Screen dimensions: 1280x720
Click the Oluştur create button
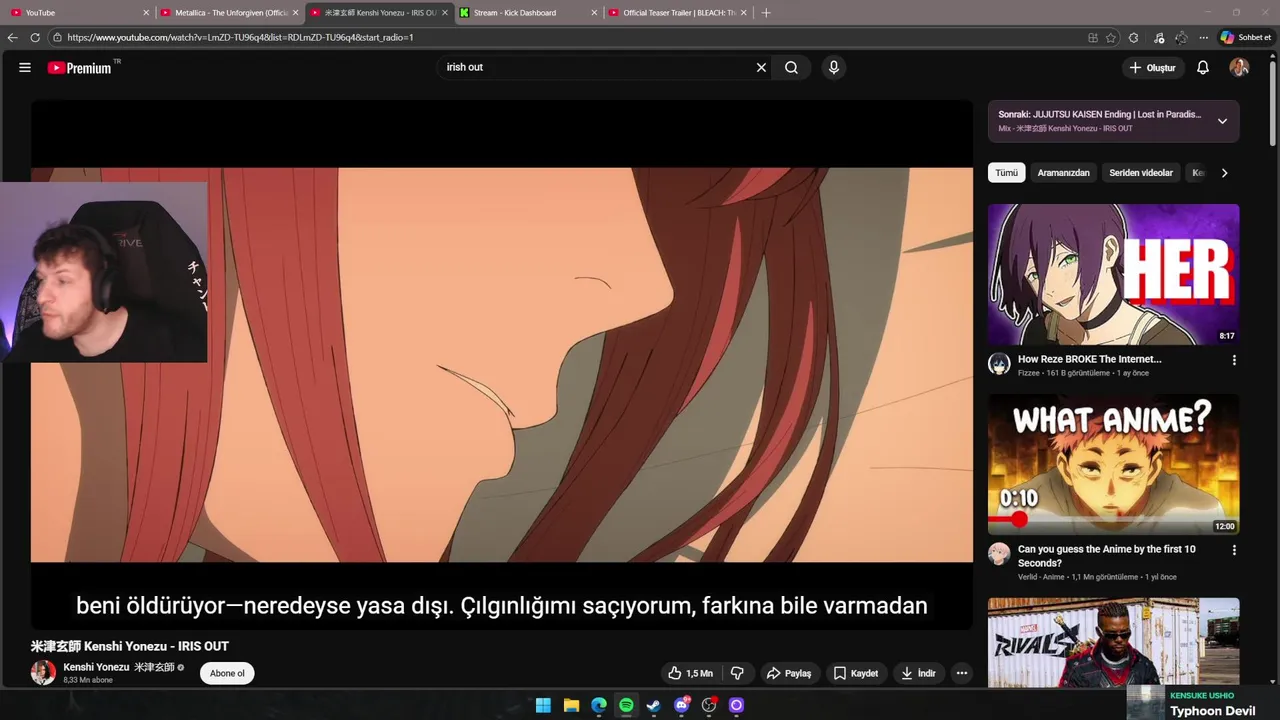(1152, 67)
